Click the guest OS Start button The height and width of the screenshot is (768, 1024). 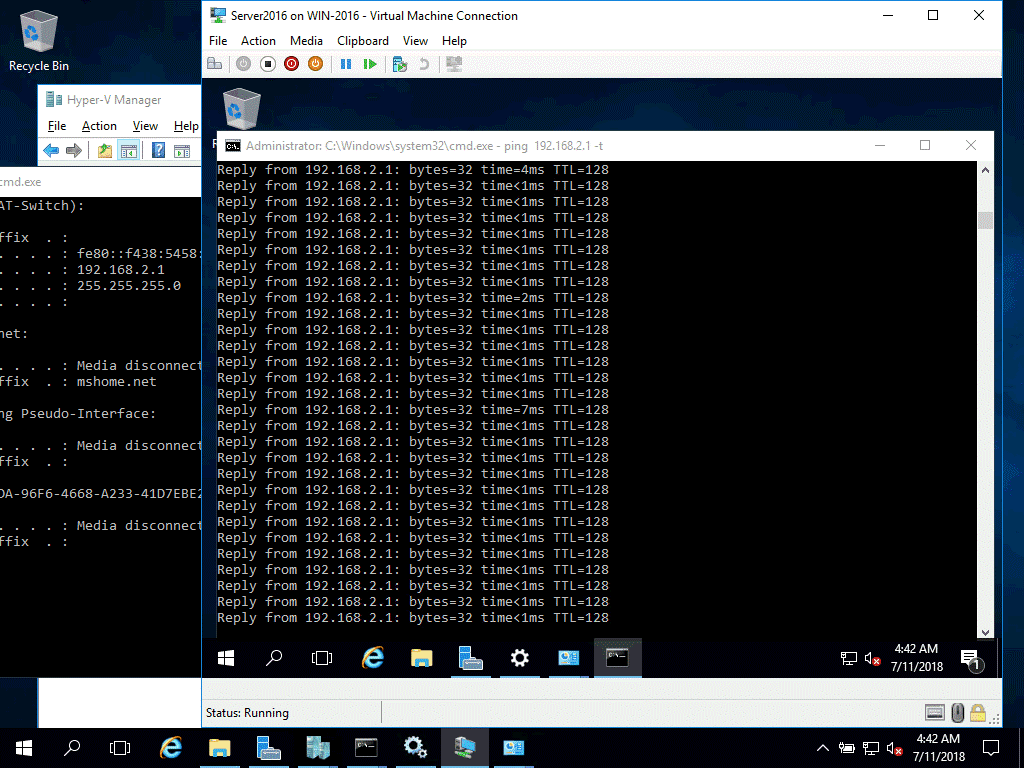click(x=225, y=658)
